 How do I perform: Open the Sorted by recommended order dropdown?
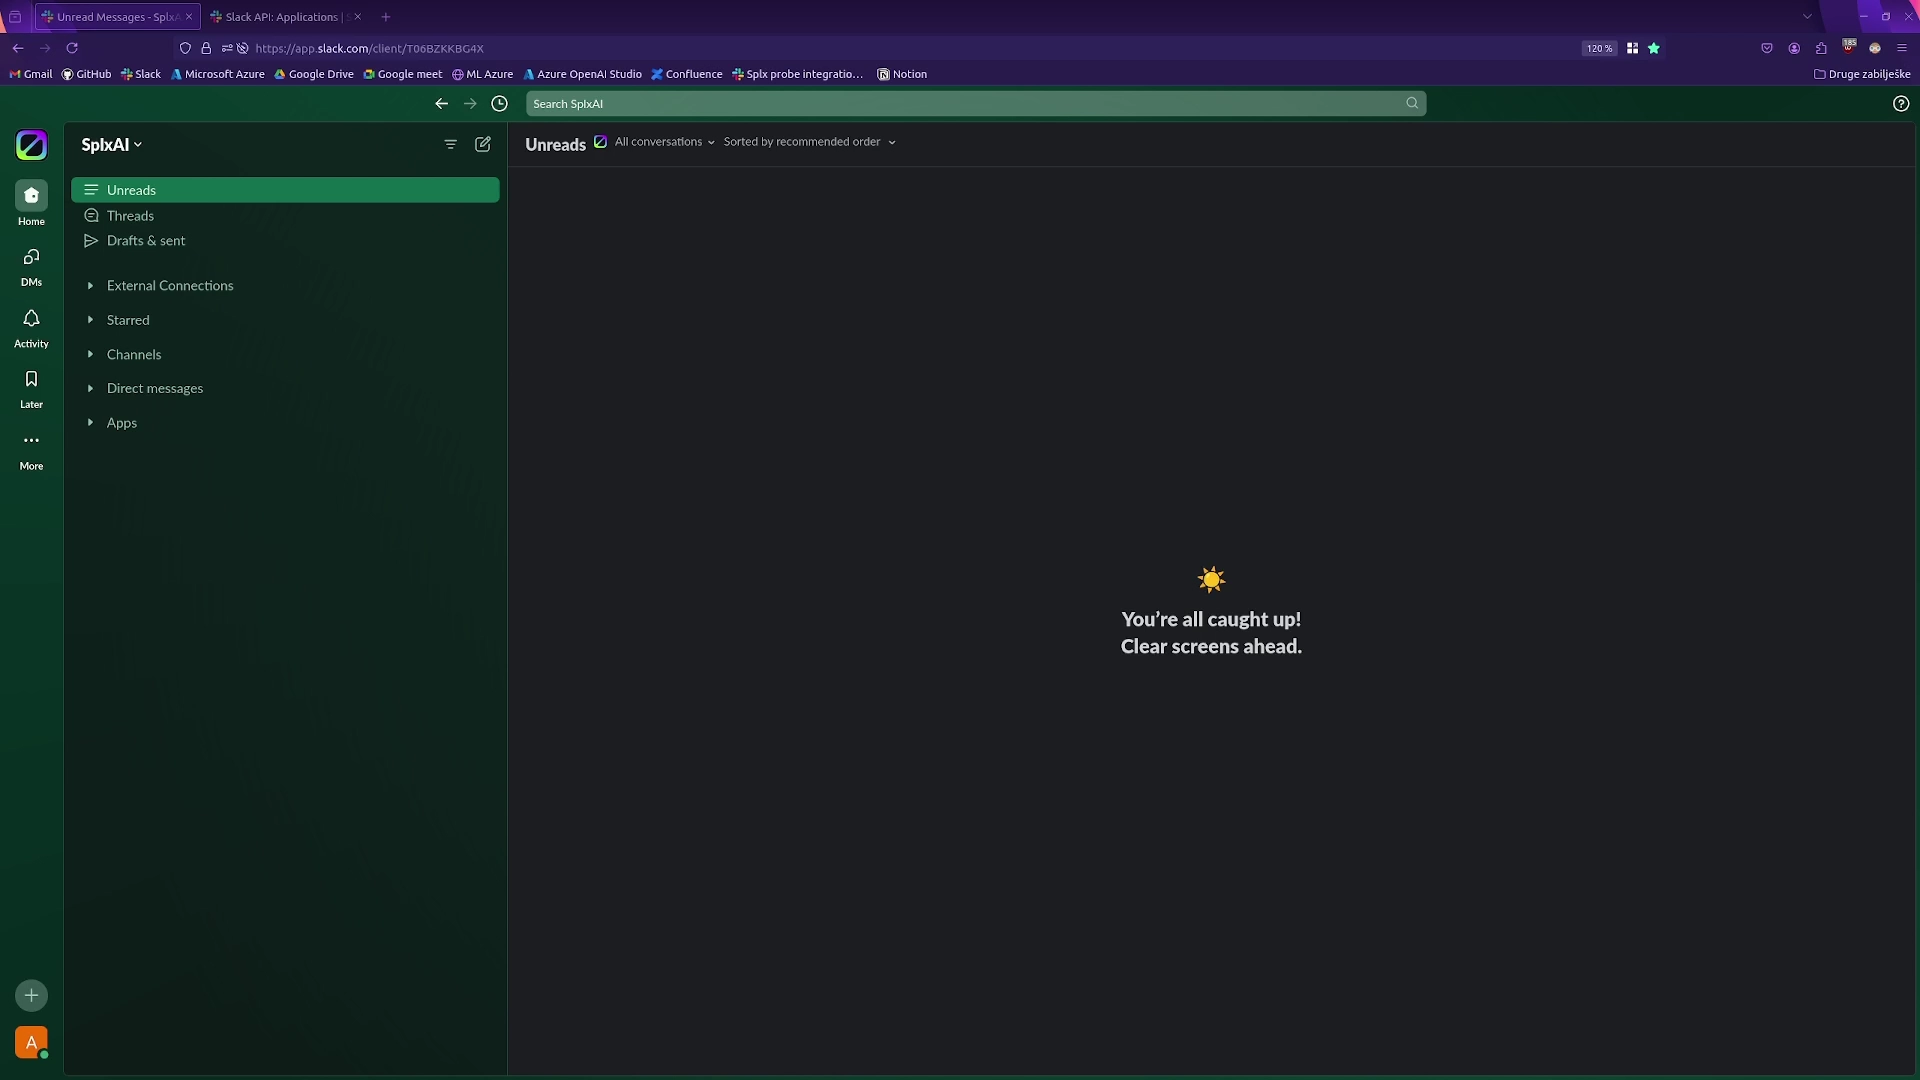point(809,142)
